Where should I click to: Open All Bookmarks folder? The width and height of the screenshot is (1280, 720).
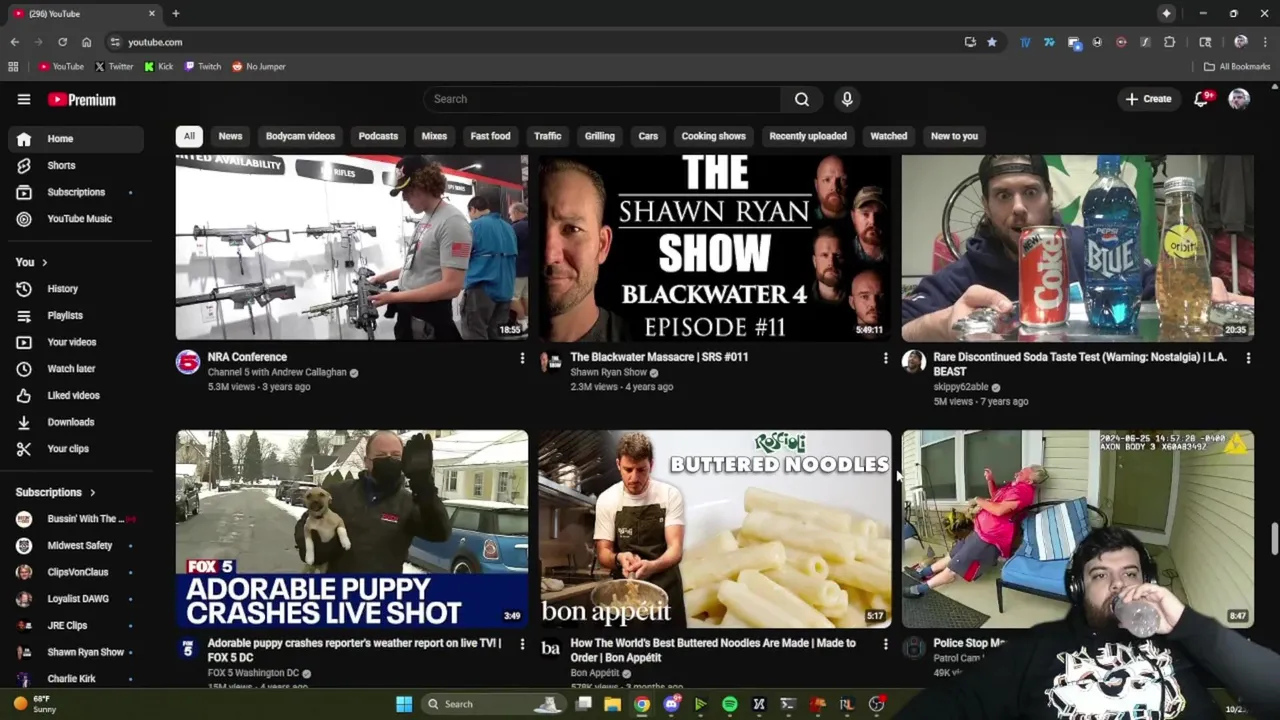coord(1237,66)
